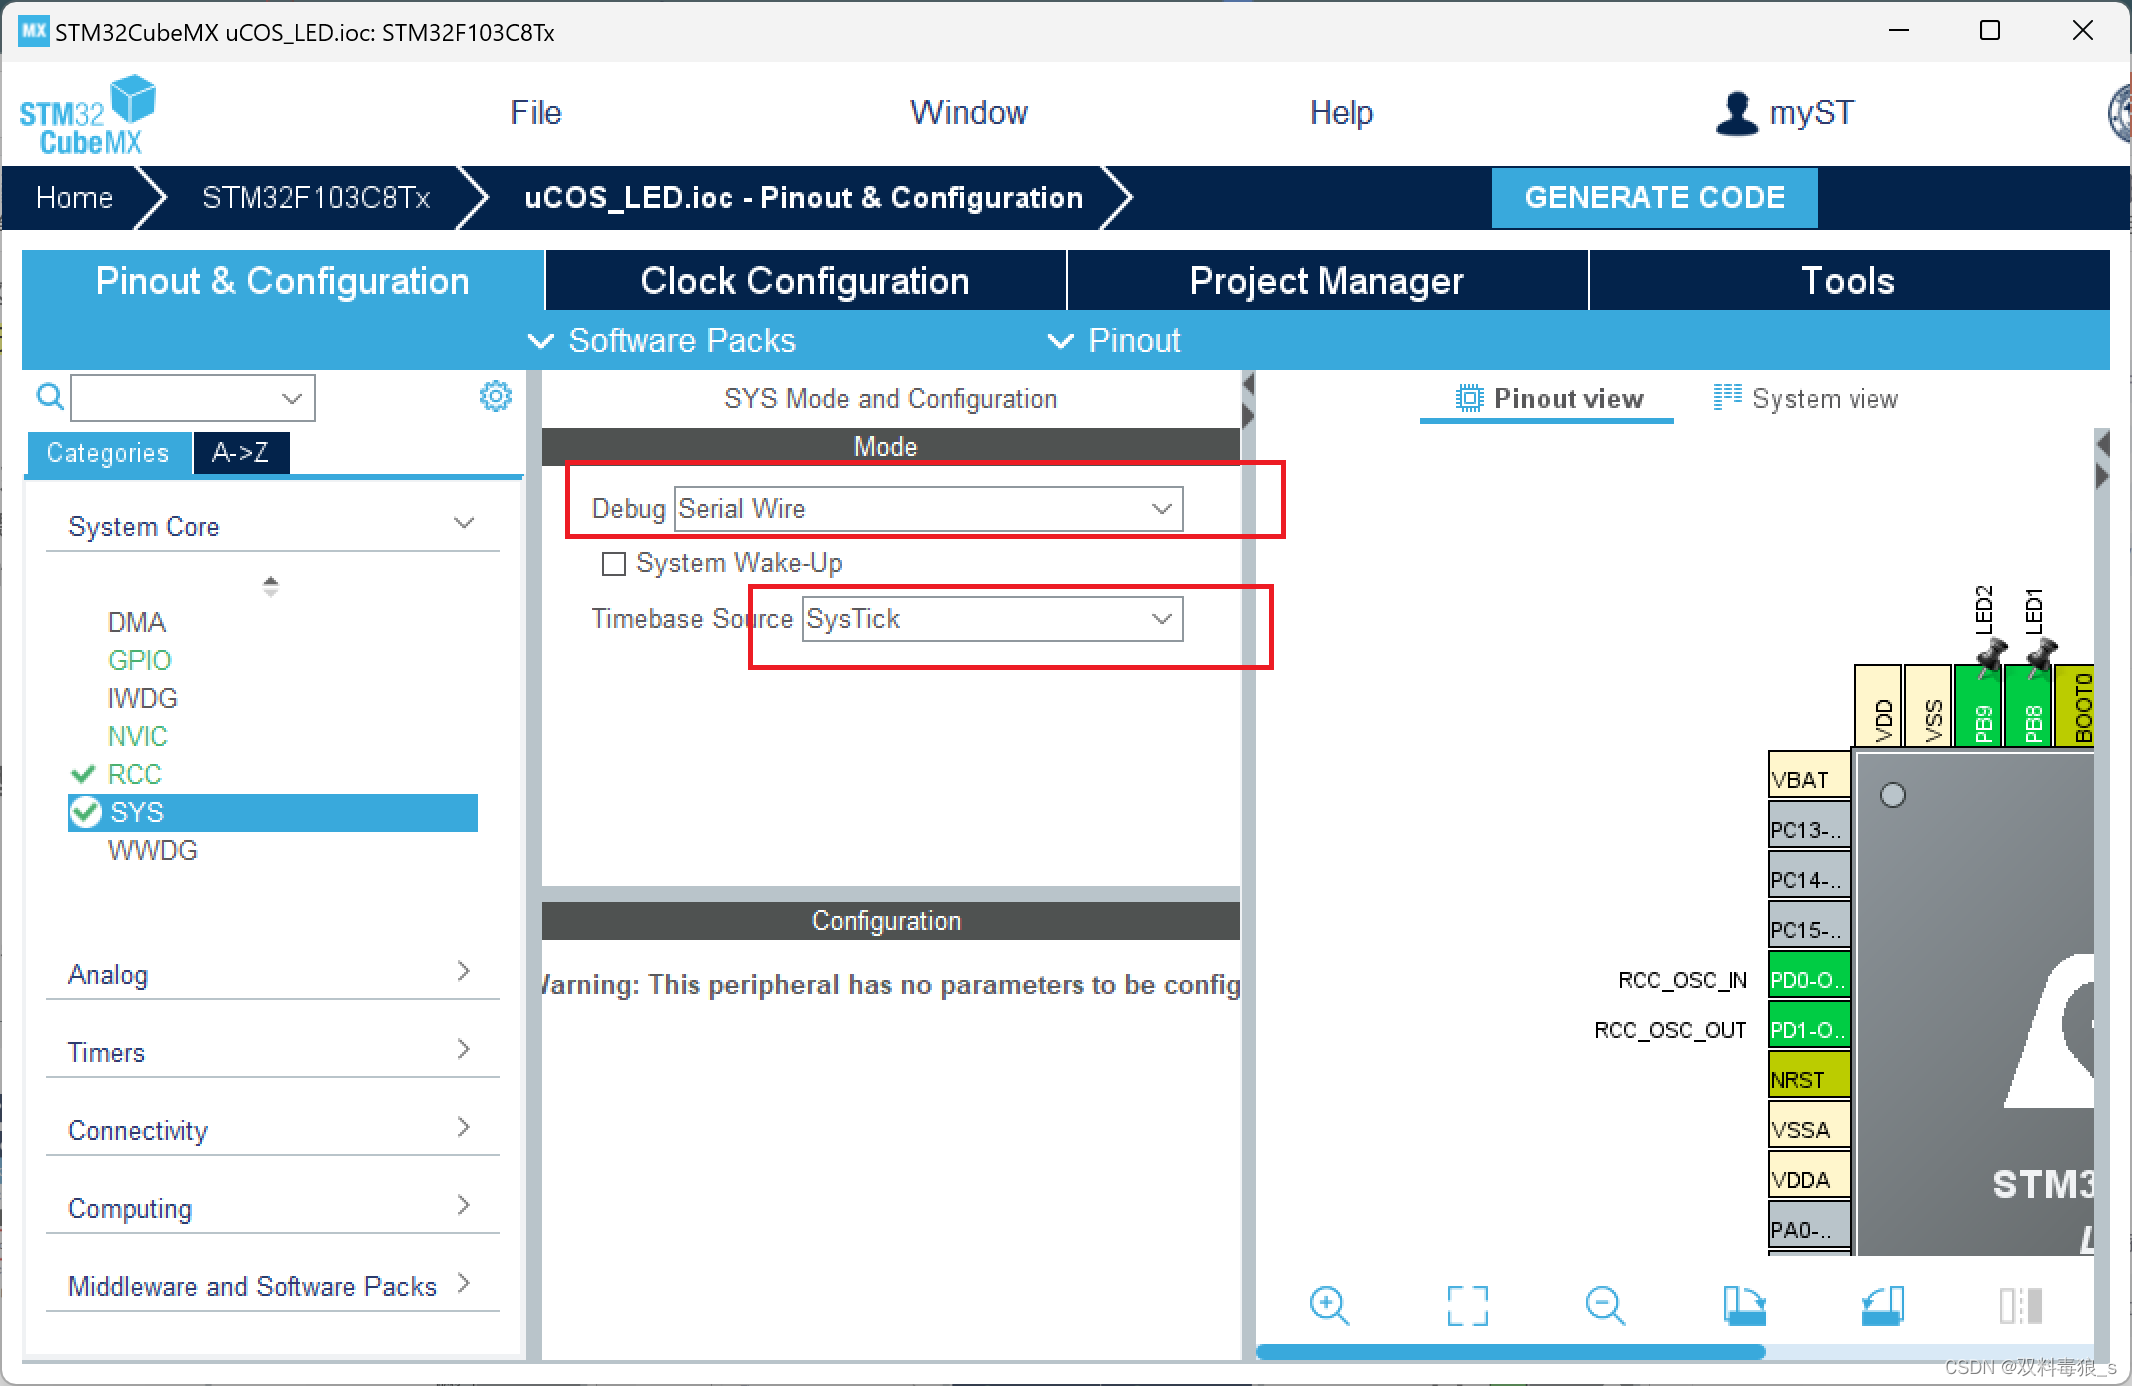The width and height of the screenshot is (2132, 1386).
Task: Expand the Pinout dropdown menu
Action: [x=1113, y=341]
